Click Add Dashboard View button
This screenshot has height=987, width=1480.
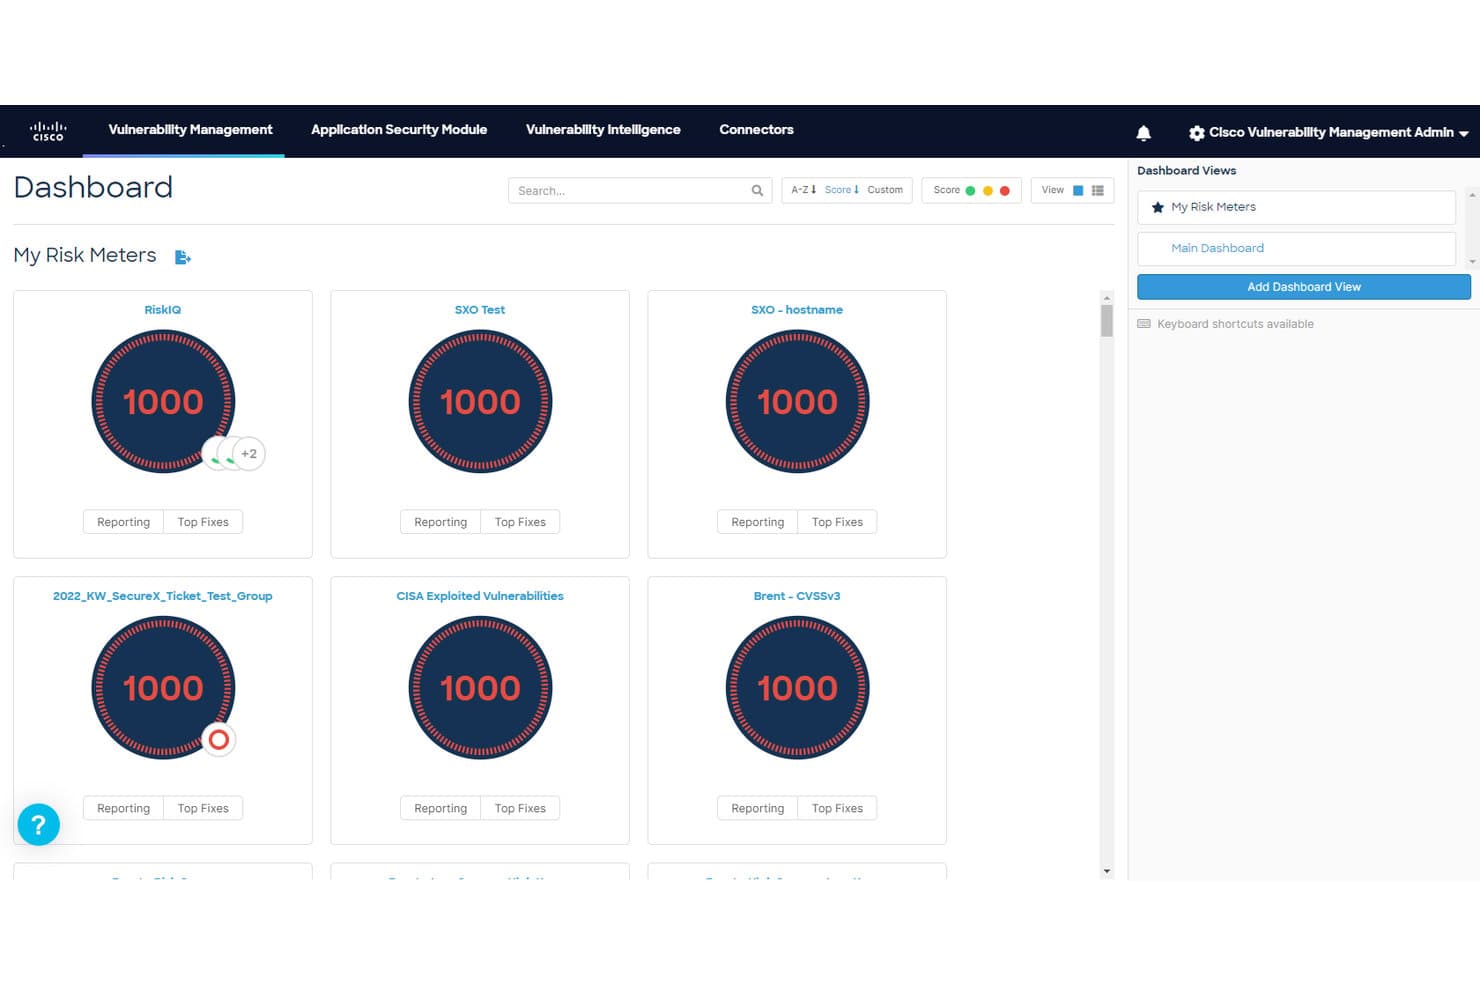[1304, 287]
